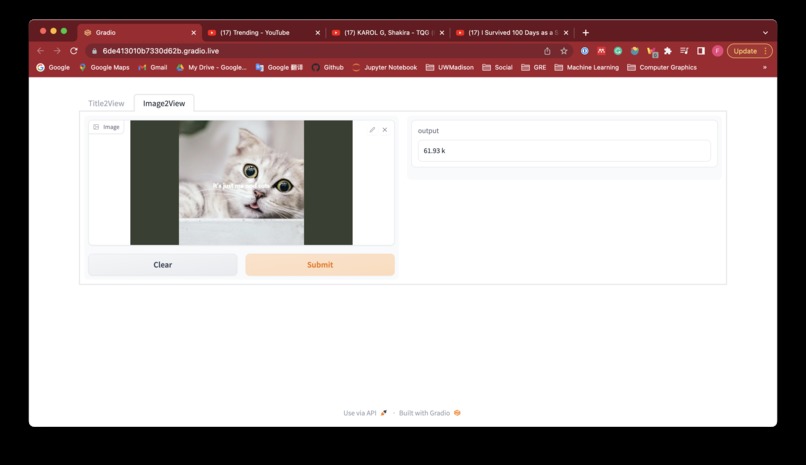Expand the GRE bookmark folder
This screenshot has width=806, height=465.
pyautogui.click(x=534, y=67)
